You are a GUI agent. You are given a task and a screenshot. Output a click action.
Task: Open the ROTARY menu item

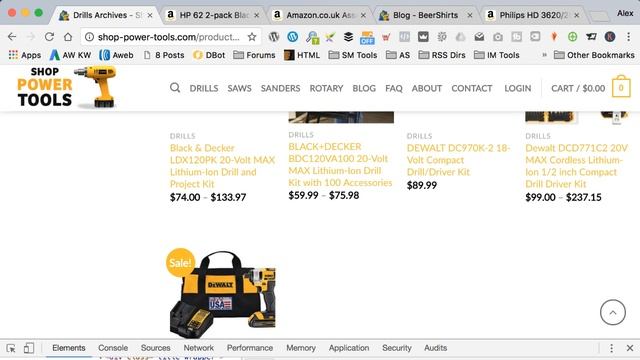coord(326,88)
